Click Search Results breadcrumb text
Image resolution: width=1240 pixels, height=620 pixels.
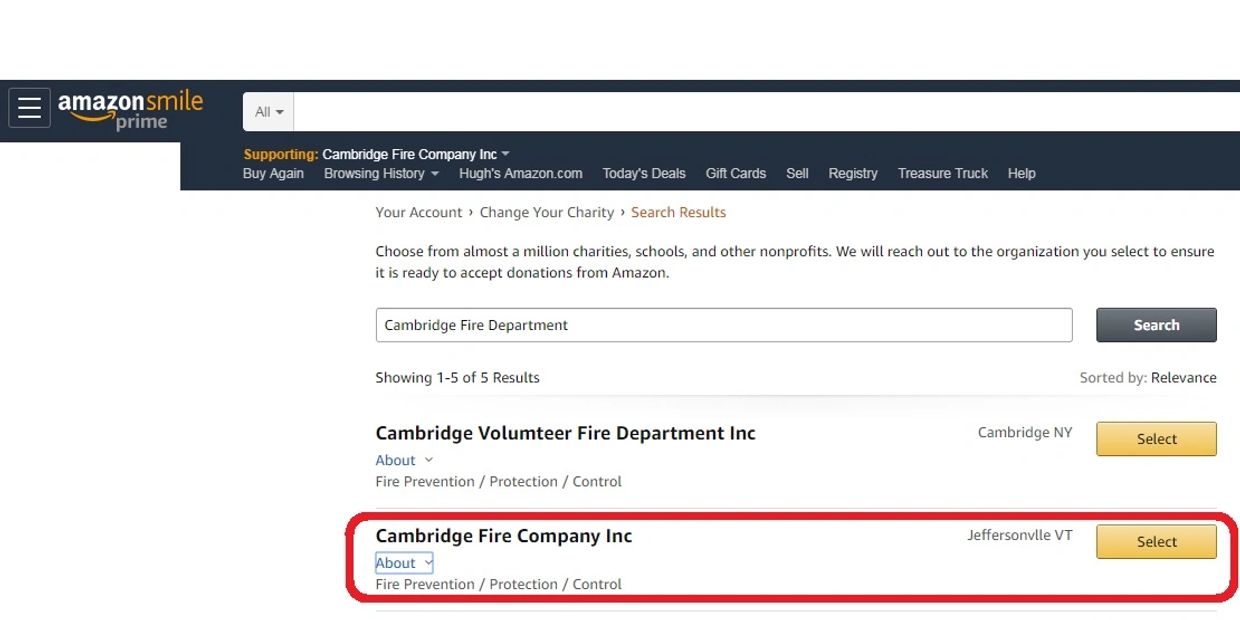[678, 212]
